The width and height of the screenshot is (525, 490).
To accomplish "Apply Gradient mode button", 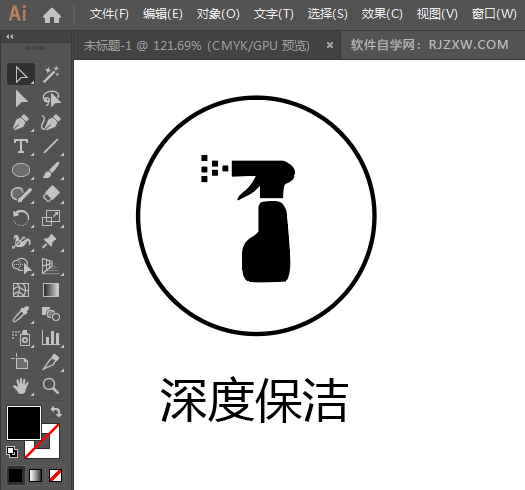I will pos(35,475).
